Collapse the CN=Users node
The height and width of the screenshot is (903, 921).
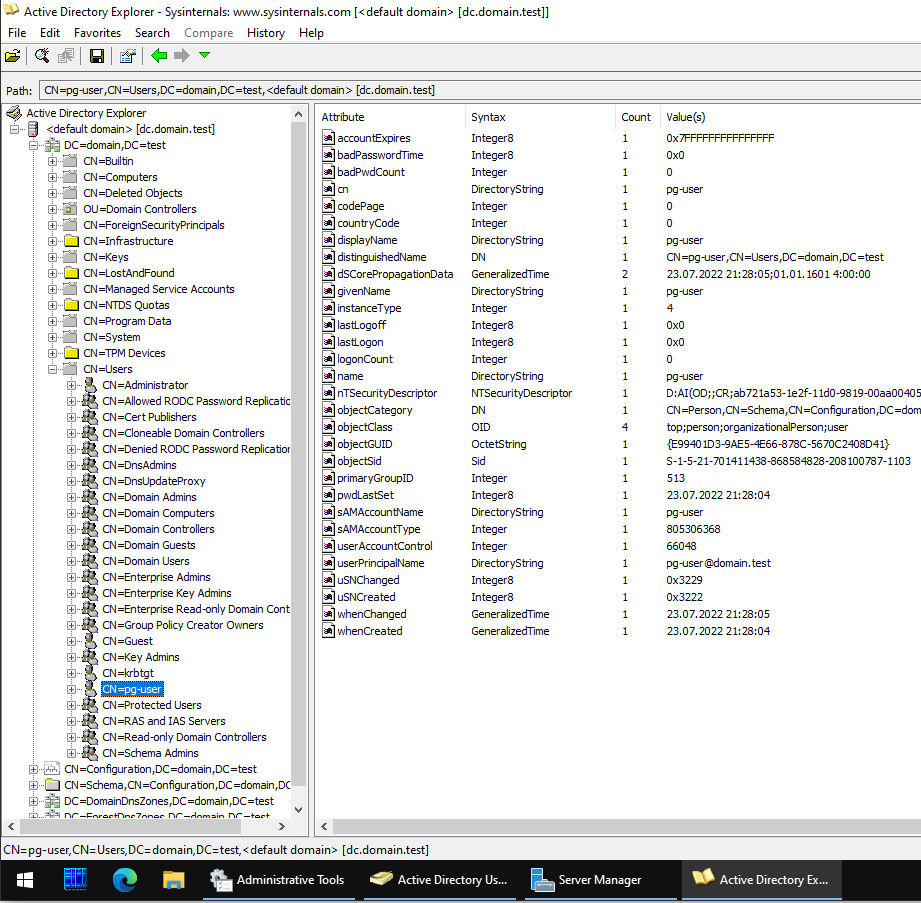(52, 369)
